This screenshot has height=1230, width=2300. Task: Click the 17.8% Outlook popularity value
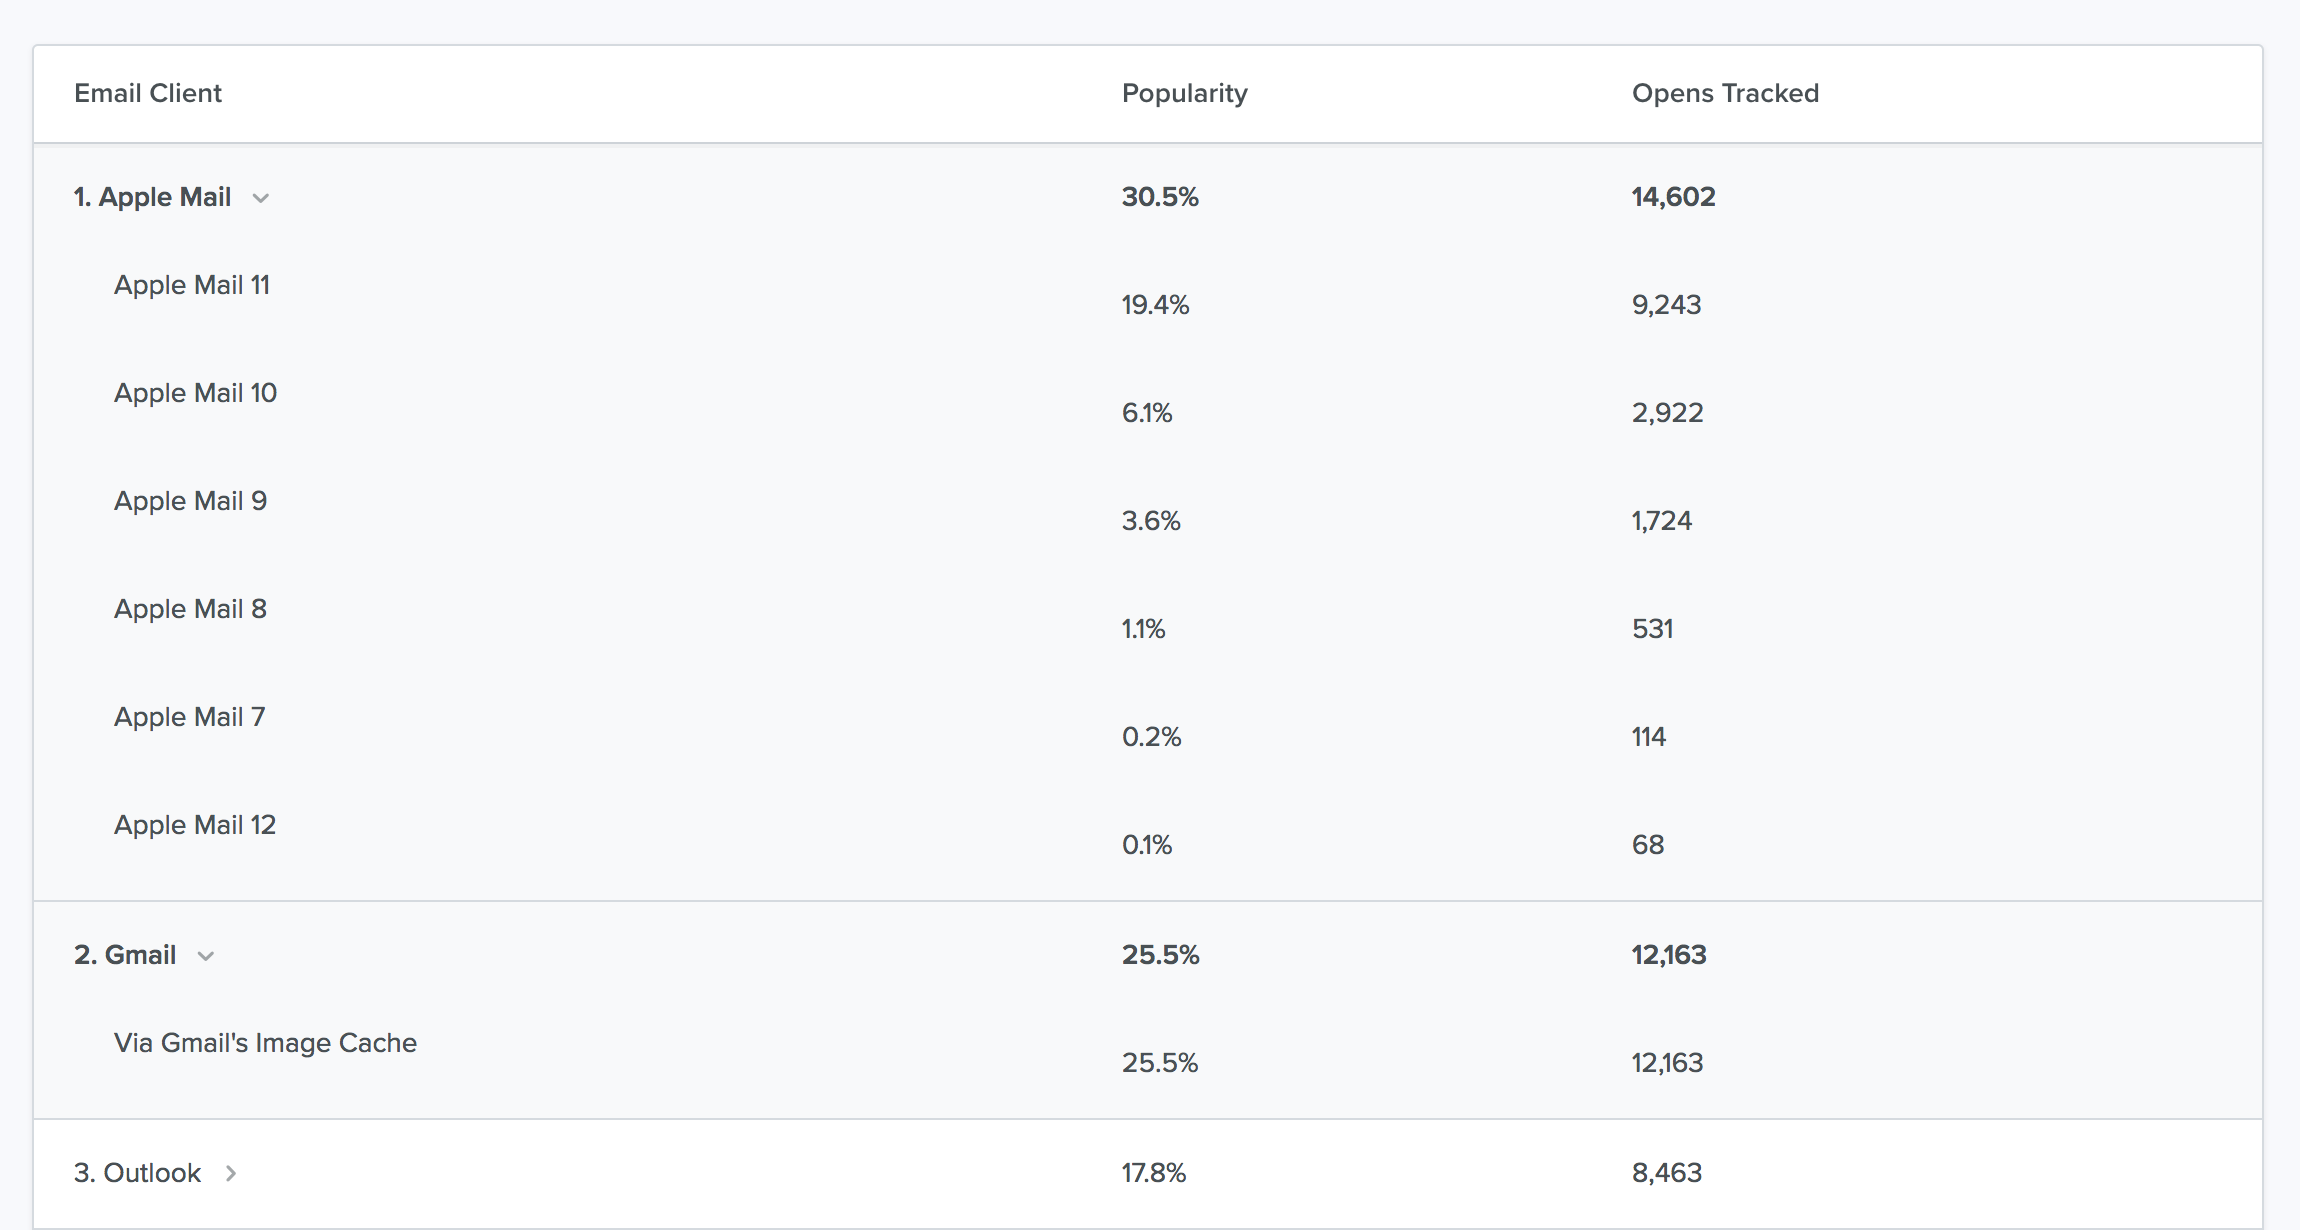click(1154, 1173)
